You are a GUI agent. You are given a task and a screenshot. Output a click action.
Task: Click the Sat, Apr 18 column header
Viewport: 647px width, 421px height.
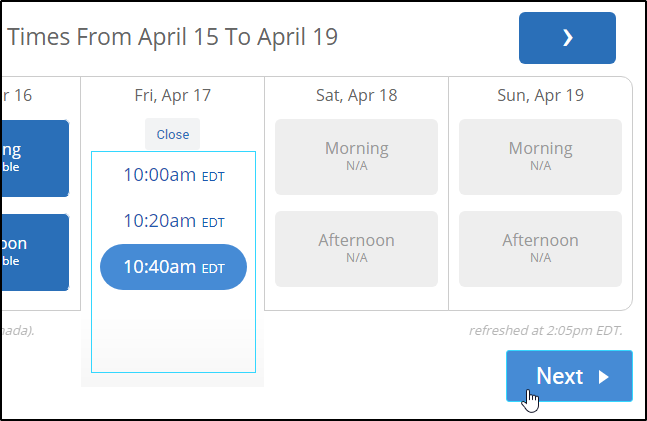point(356,96)
